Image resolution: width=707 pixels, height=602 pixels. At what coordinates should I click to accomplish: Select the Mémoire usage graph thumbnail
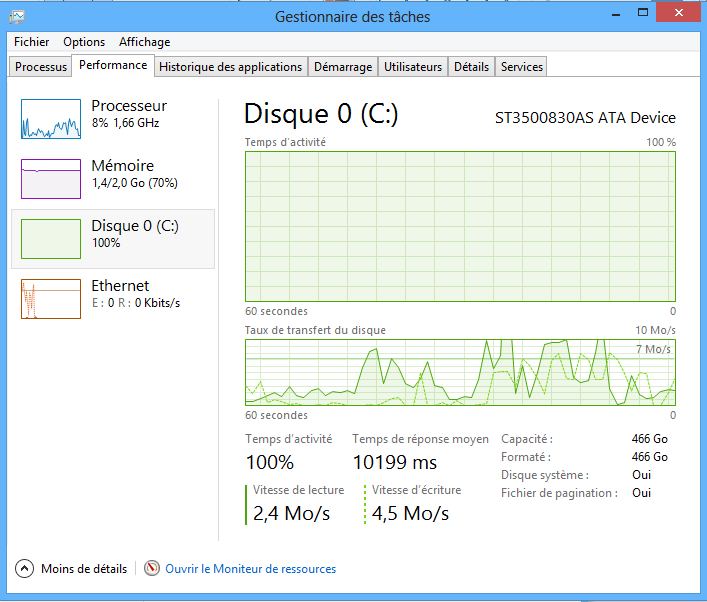(x=51, y=179)
